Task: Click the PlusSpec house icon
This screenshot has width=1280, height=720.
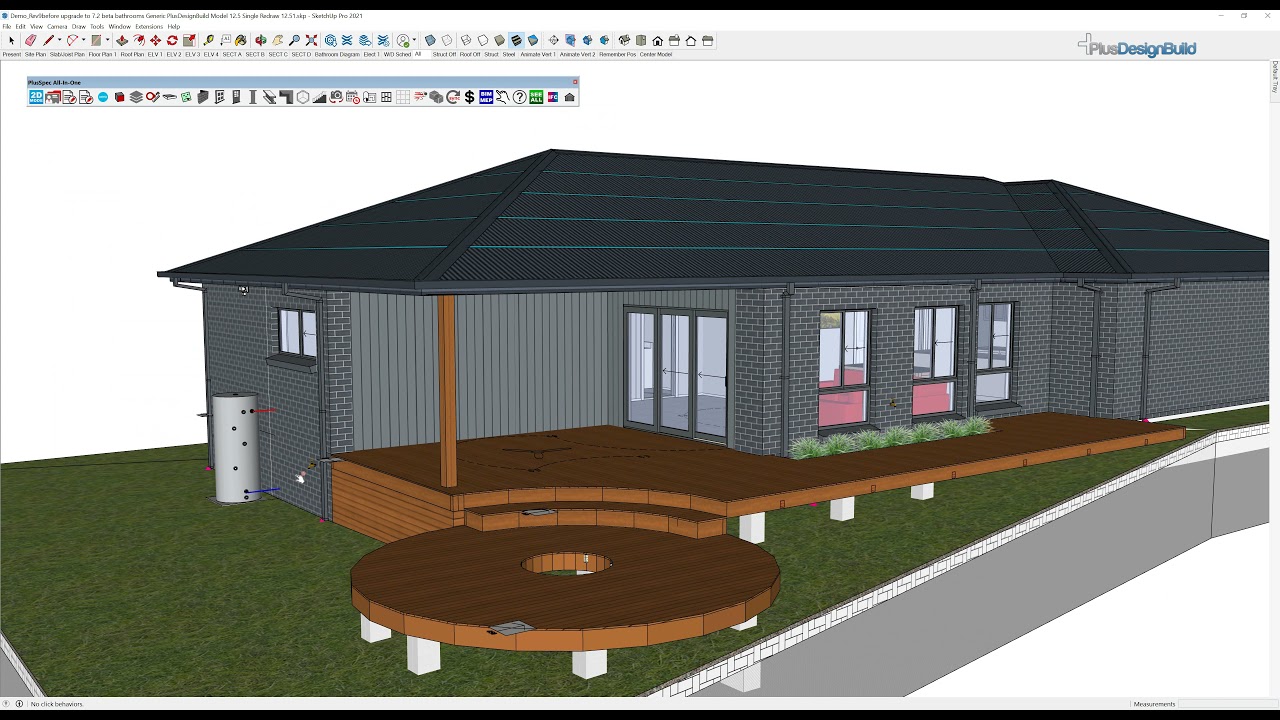Action: click(x=569, y=97)
